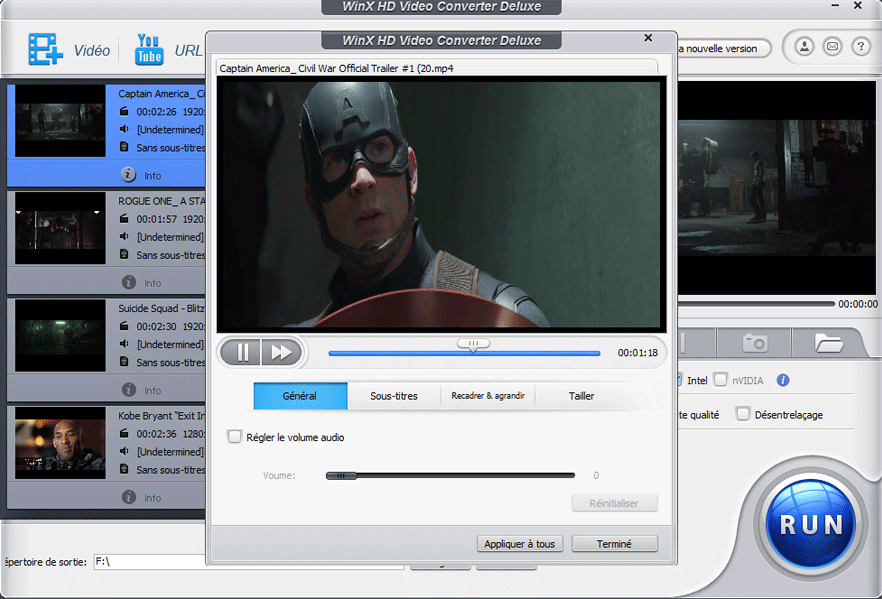
Task: Open the YouTube URL downloader icon
Action: (x=149, y=49)
